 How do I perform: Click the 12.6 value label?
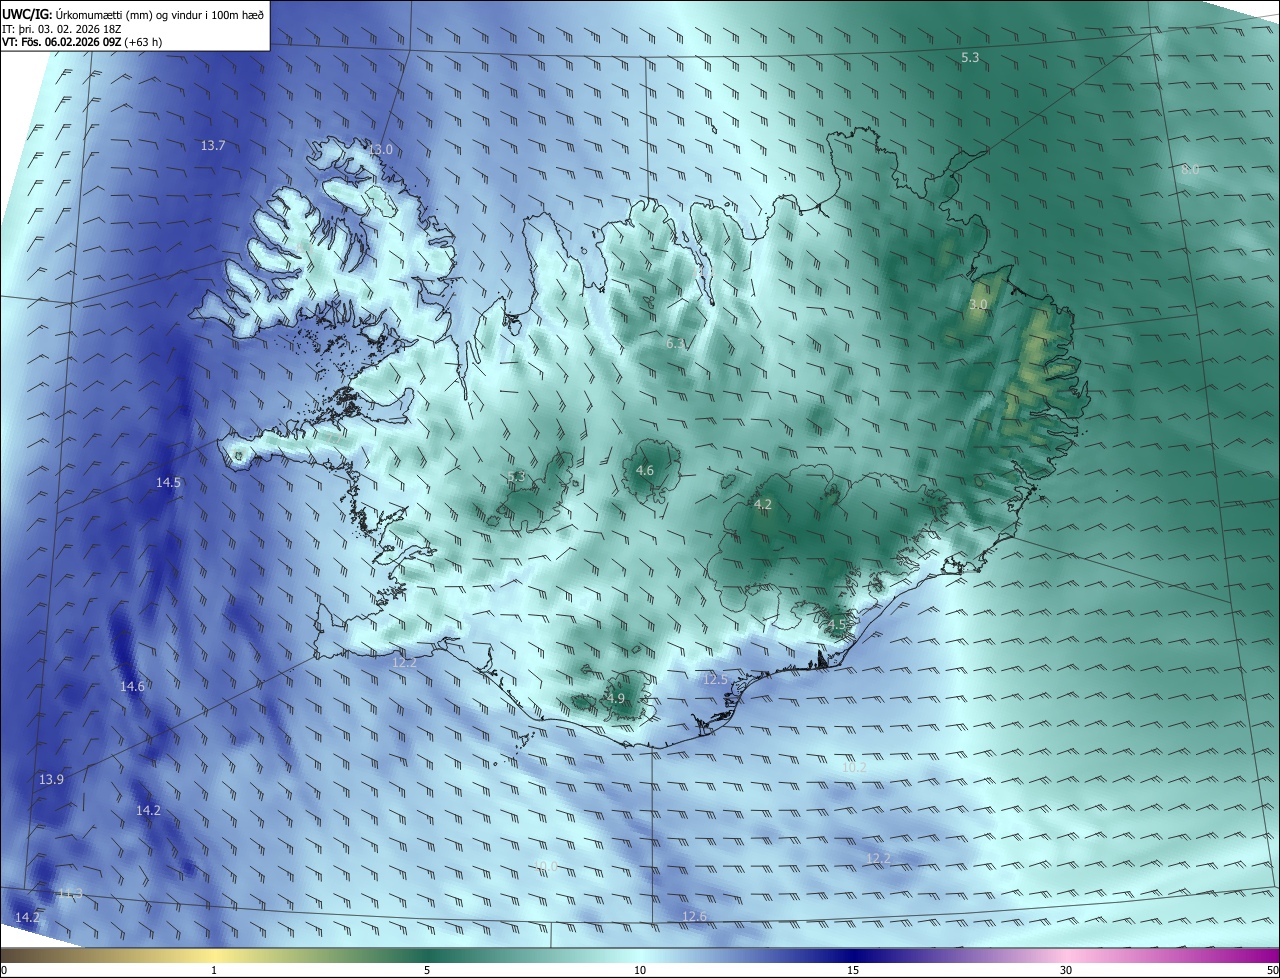pyautogui.click(x=694, y=917)
